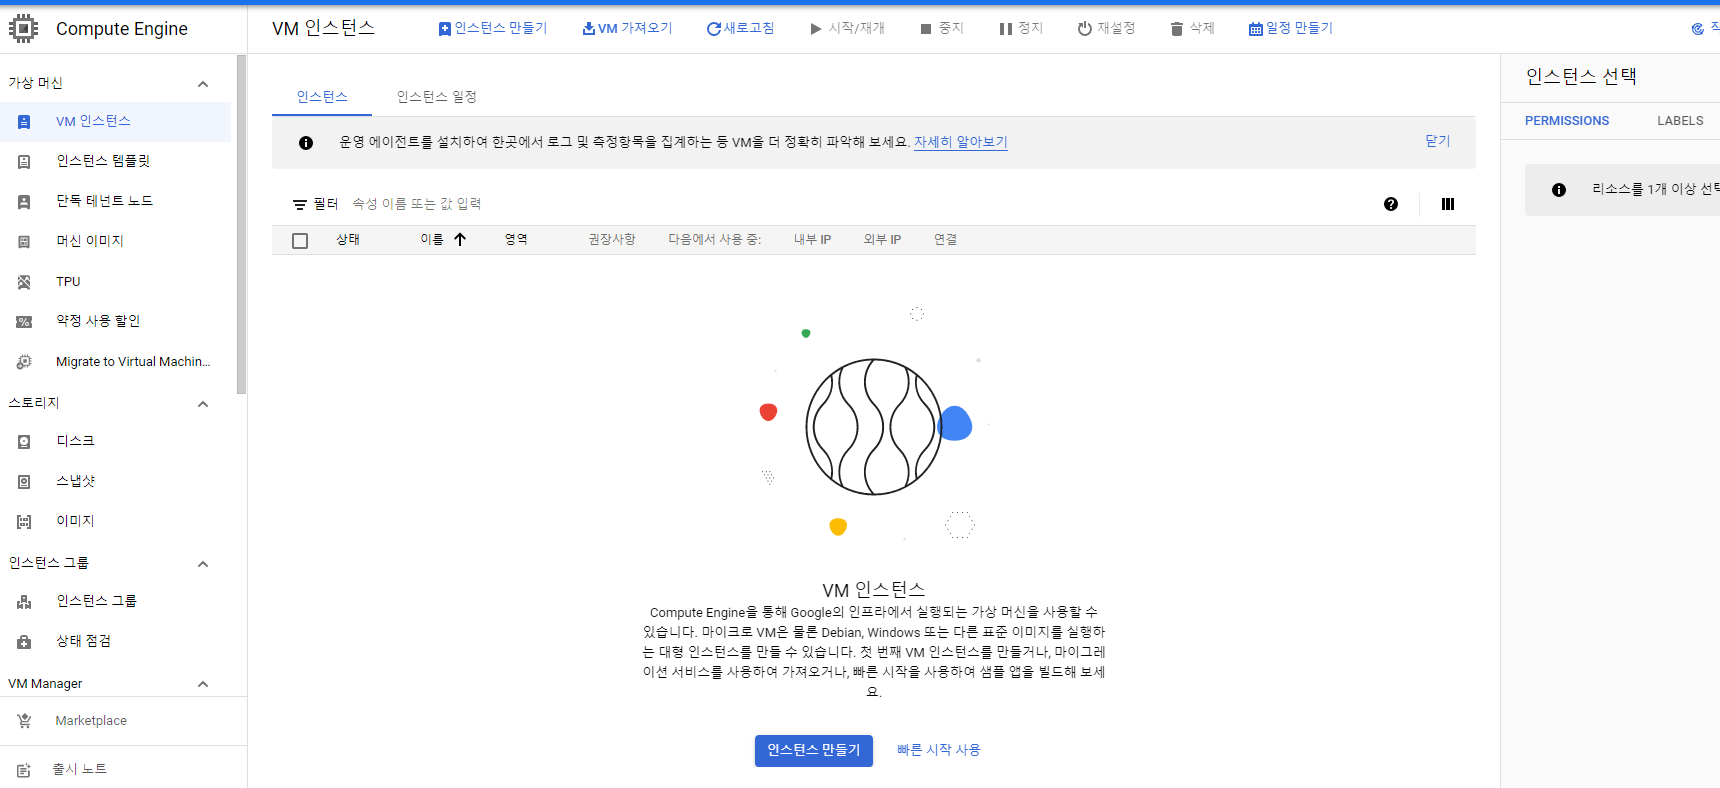1720x788 pixels.
Task: Open the LABELS tab
Action: click(x=1680, y=120)
